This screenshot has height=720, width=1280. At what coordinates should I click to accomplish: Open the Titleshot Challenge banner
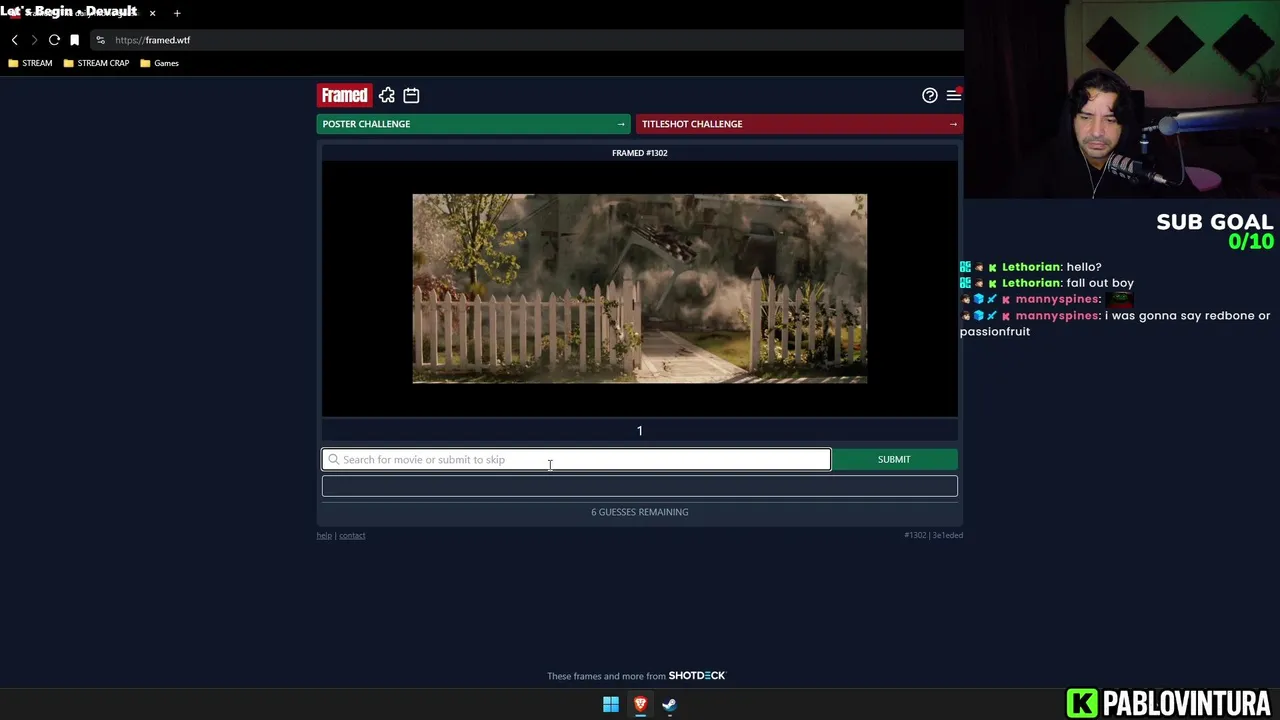799,124
